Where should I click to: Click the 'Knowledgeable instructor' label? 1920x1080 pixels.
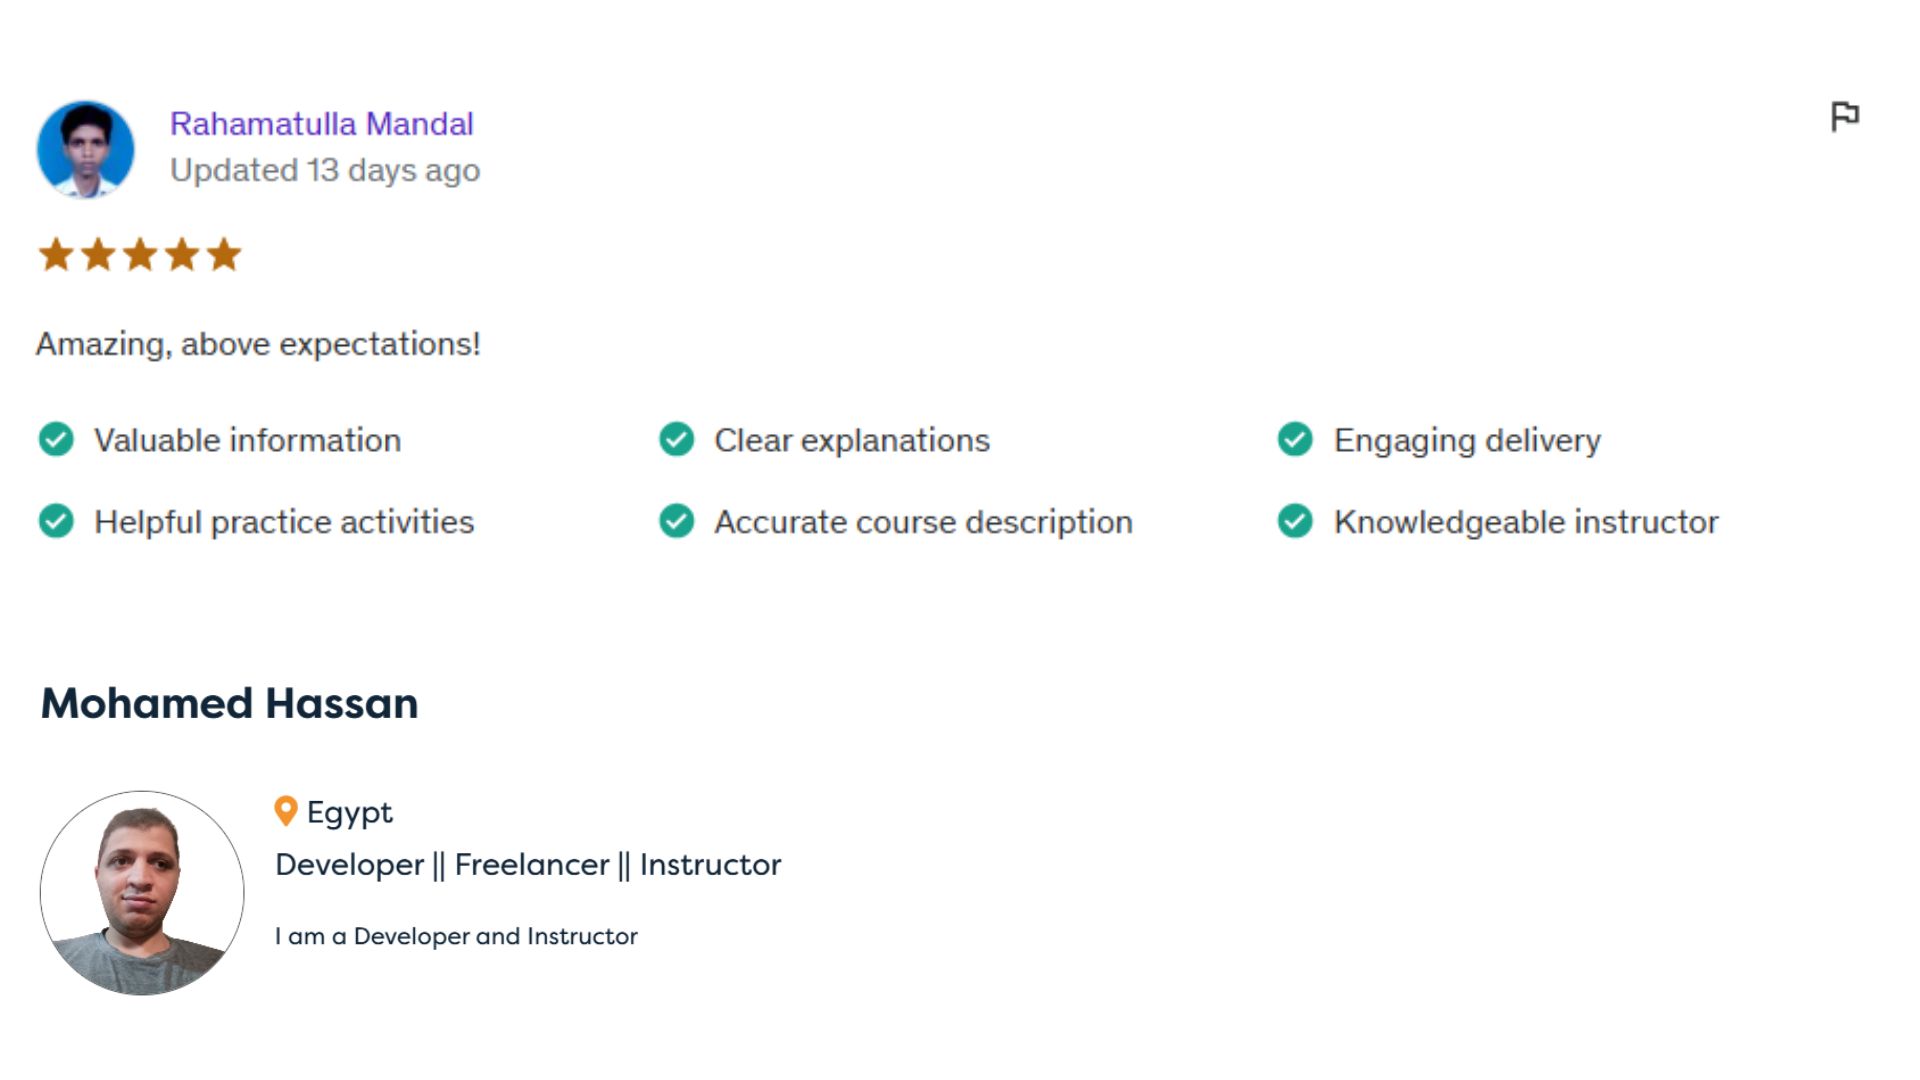point(1526,522)
